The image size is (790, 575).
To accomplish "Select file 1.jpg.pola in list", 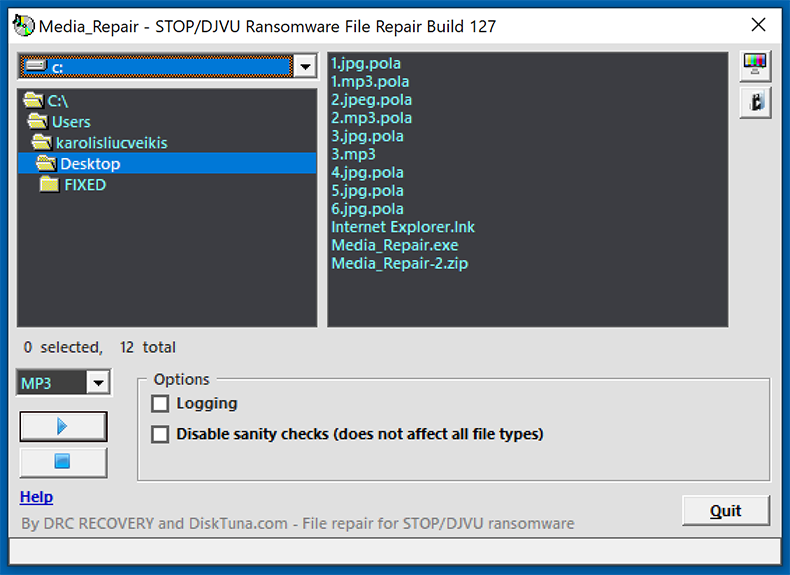I will (366, 63).
